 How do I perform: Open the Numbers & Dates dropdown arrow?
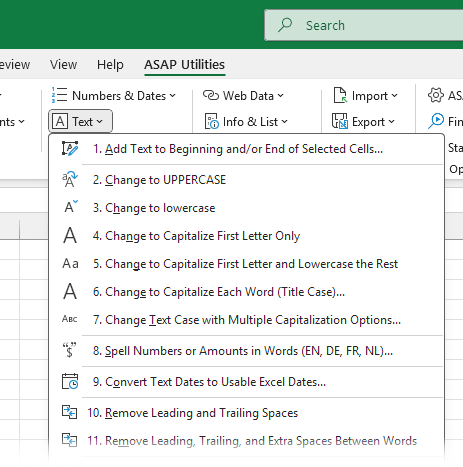tap(172, 96)
